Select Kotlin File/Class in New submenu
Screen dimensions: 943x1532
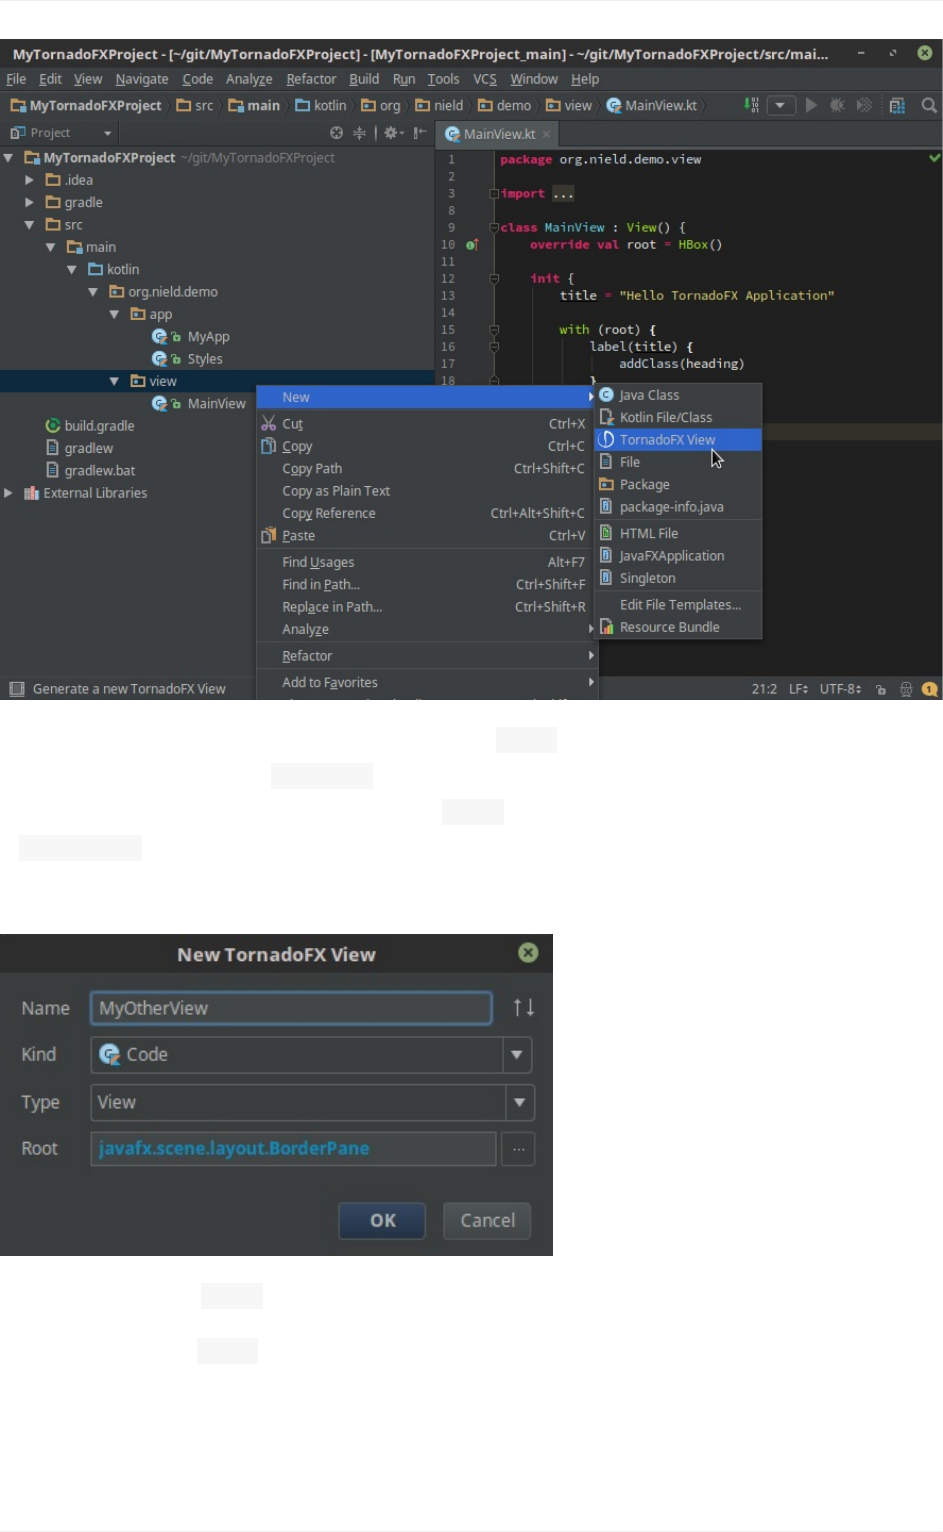[x=678, y=417]
